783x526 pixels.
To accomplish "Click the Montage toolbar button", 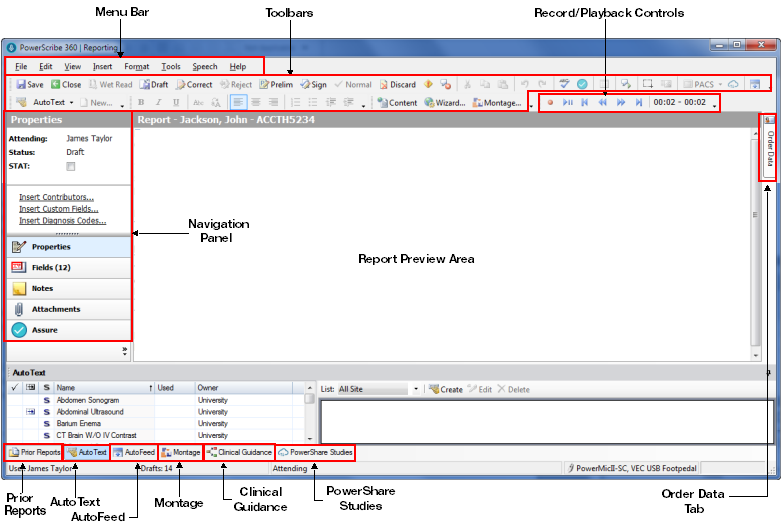I will 497,102.
